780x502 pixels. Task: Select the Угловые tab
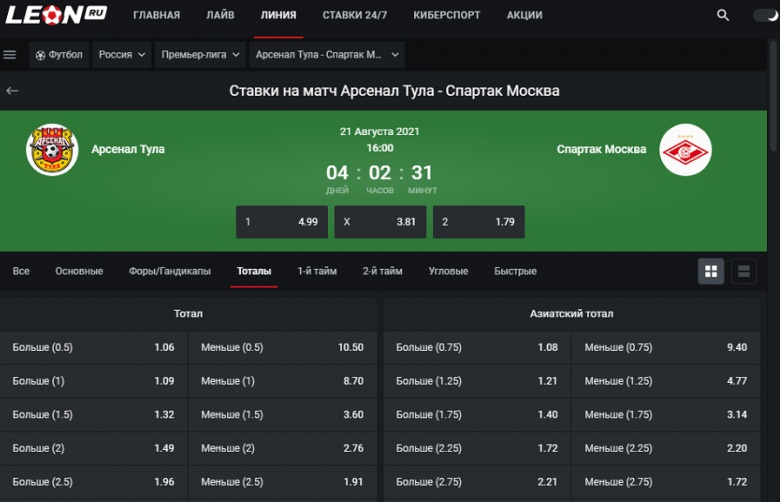coord(448,271)
